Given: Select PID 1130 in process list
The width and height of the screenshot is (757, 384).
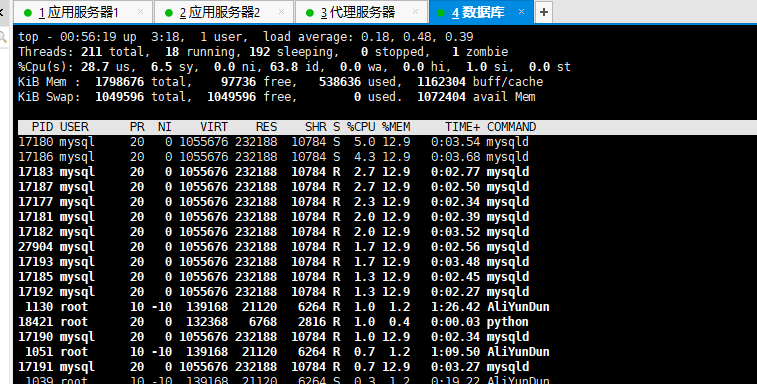Looking at the screenshot, I should [x=39, y=307].
